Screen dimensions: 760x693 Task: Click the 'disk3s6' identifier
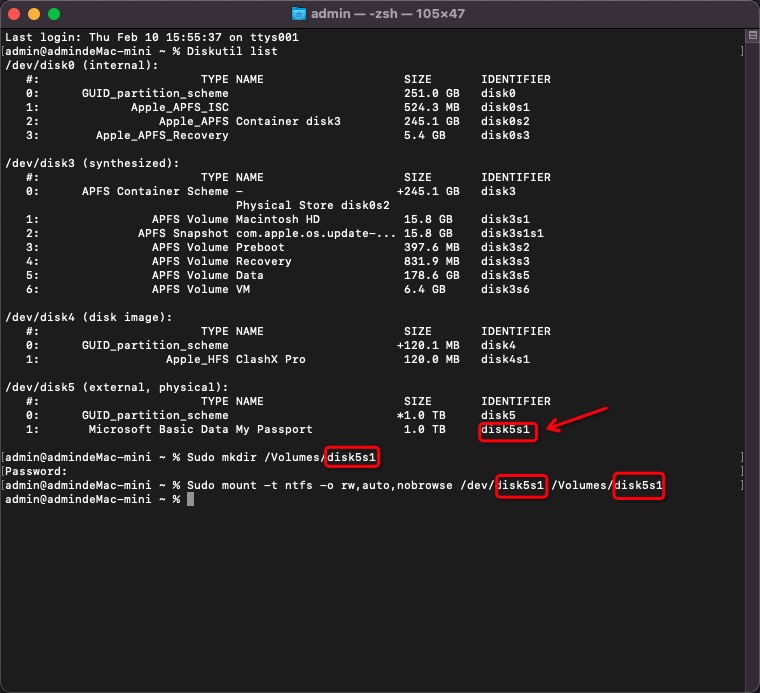[x=505, y=290]
